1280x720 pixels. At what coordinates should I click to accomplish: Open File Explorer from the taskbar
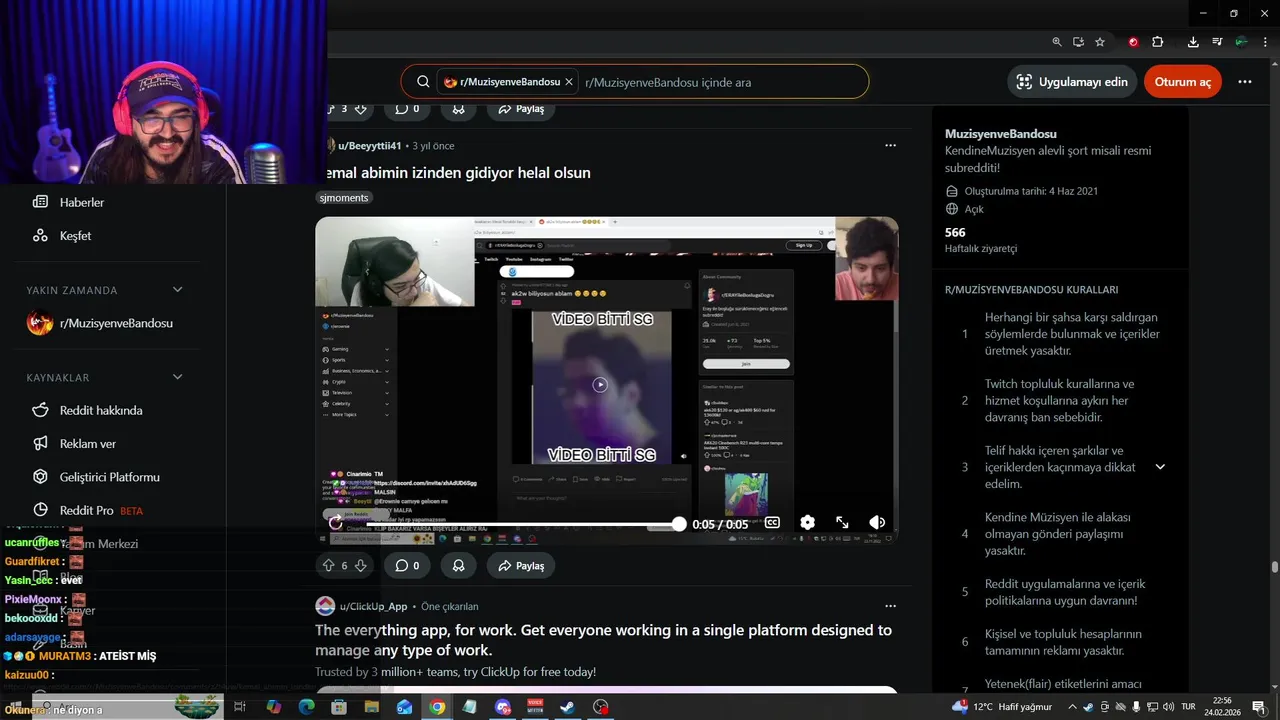(x=371, y=707)
